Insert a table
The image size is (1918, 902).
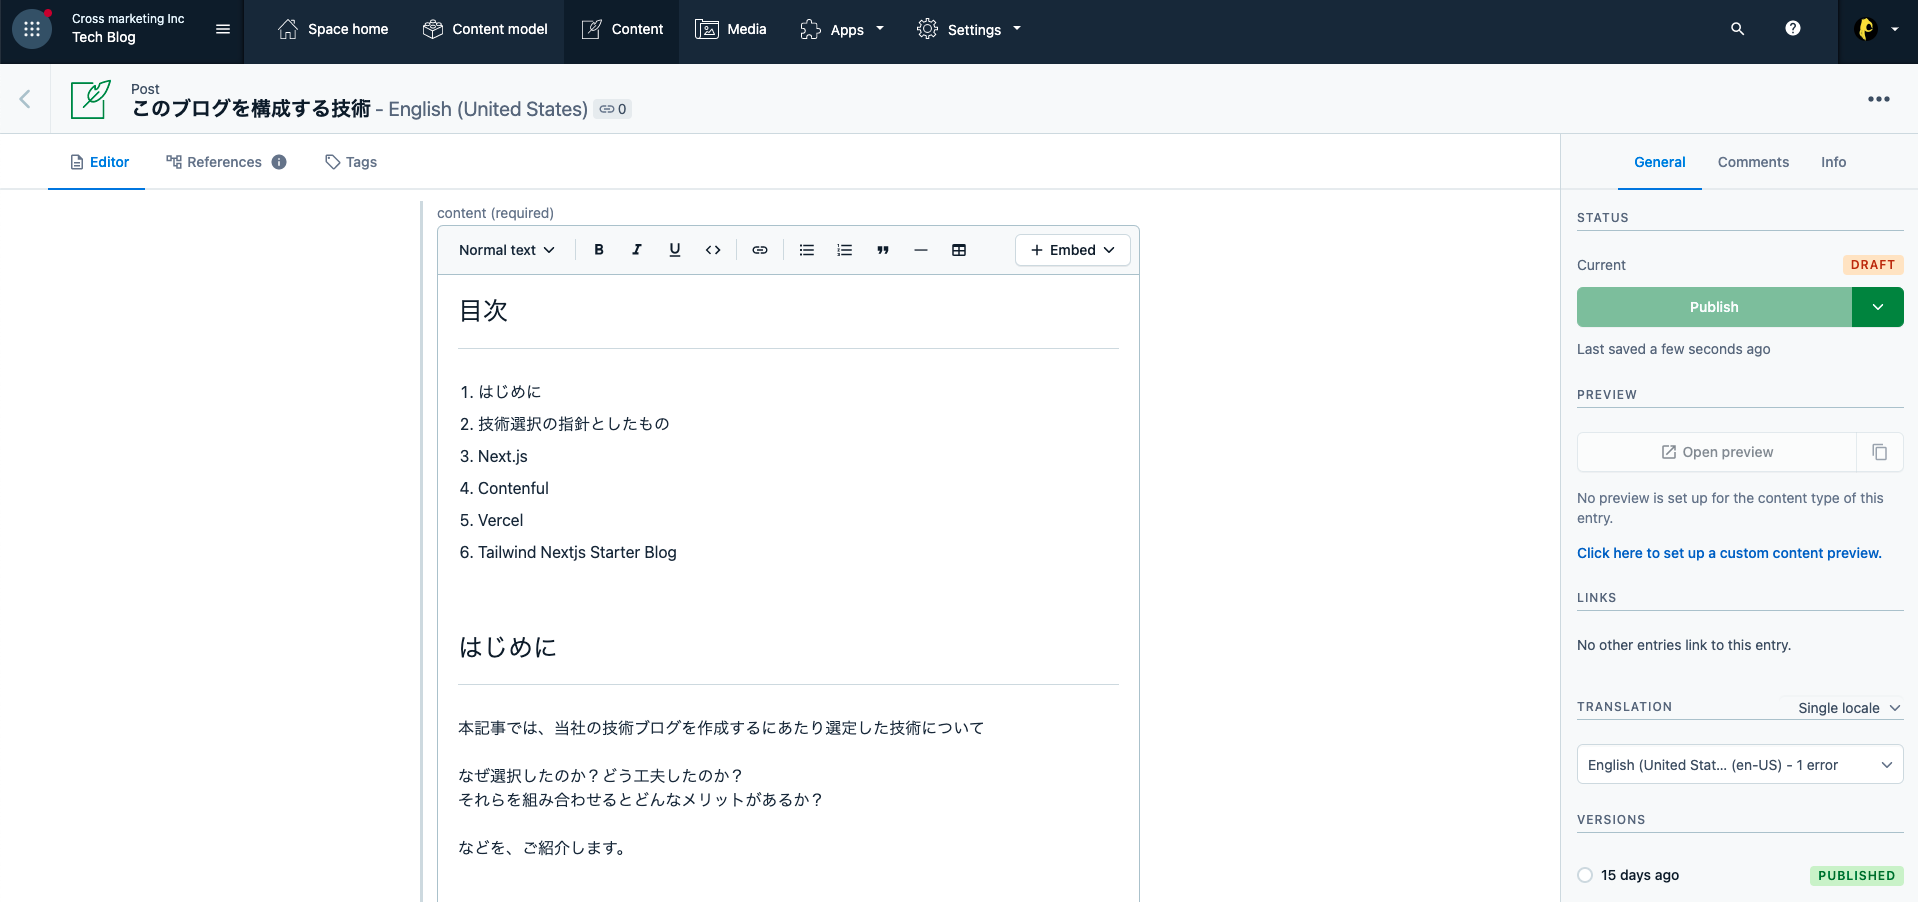pos(959,250)
